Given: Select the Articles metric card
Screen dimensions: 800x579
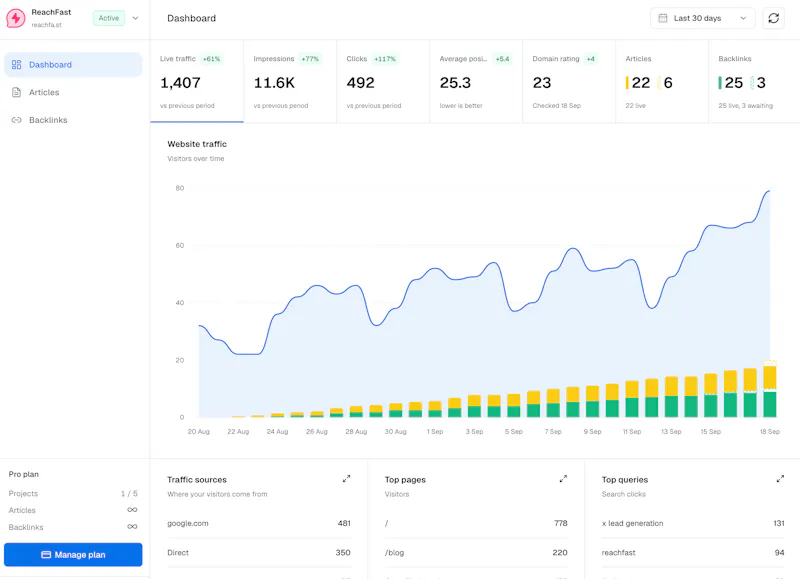Looking at the screenshot, I should (x=662, y=81).
